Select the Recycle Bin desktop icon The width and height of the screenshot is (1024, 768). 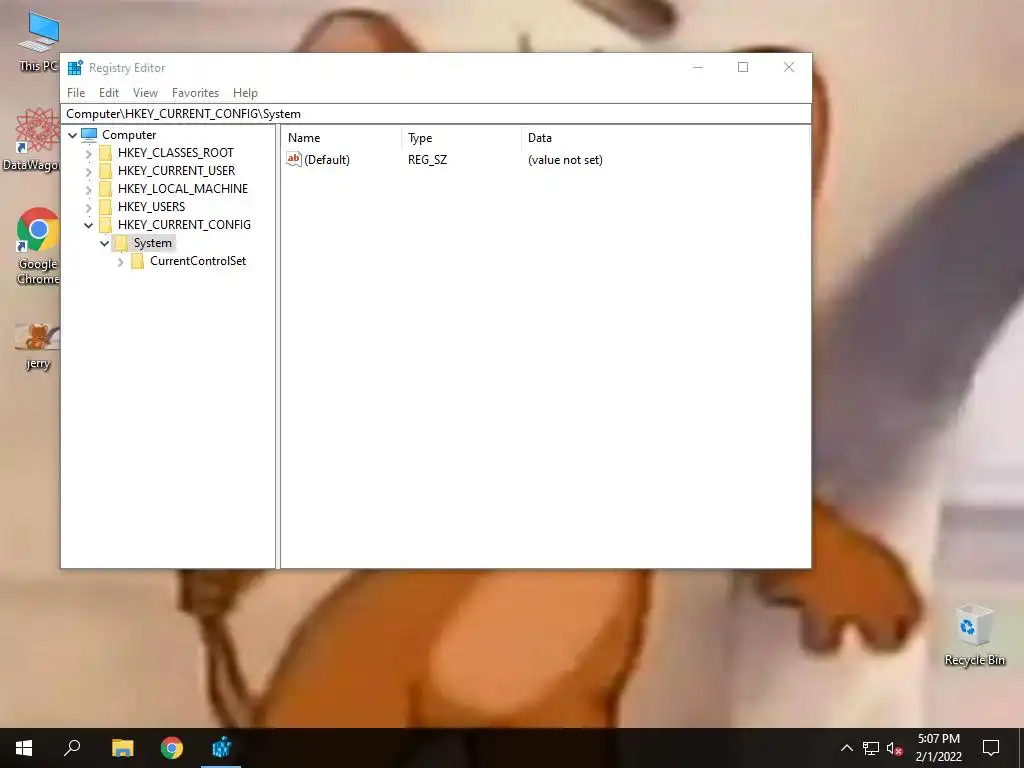point(974,635)
